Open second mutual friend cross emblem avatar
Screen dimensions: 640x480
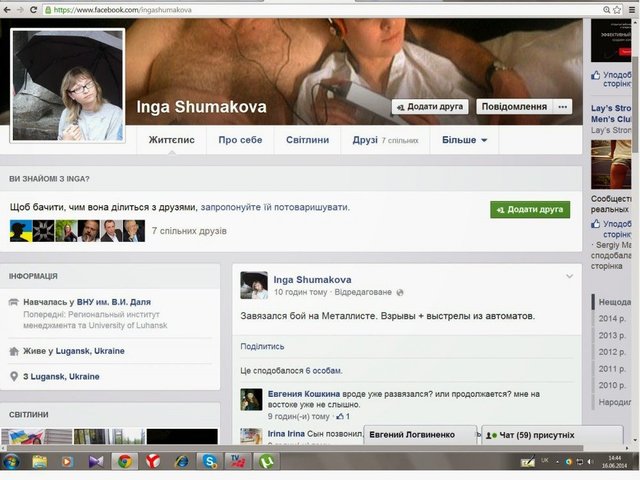click(44, 231)
